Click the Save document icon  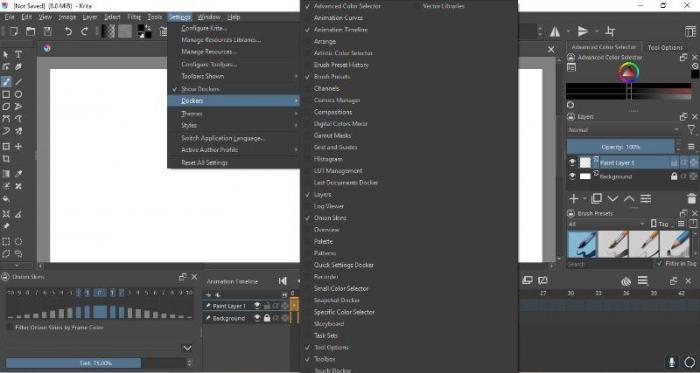pyautogui.click(x=47, y=31)
